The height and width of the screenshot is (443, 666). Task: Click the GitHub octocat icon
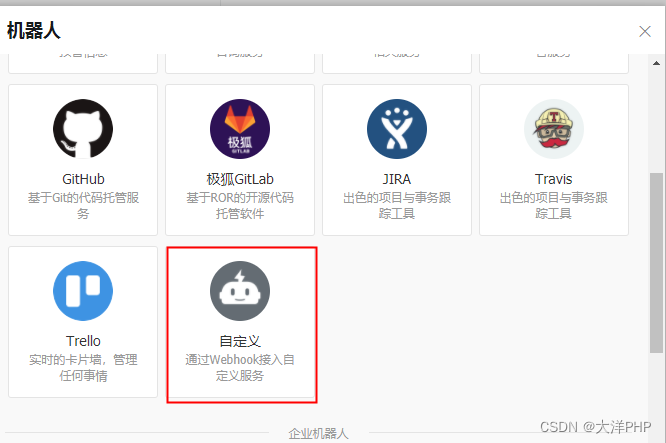(83, 129)
